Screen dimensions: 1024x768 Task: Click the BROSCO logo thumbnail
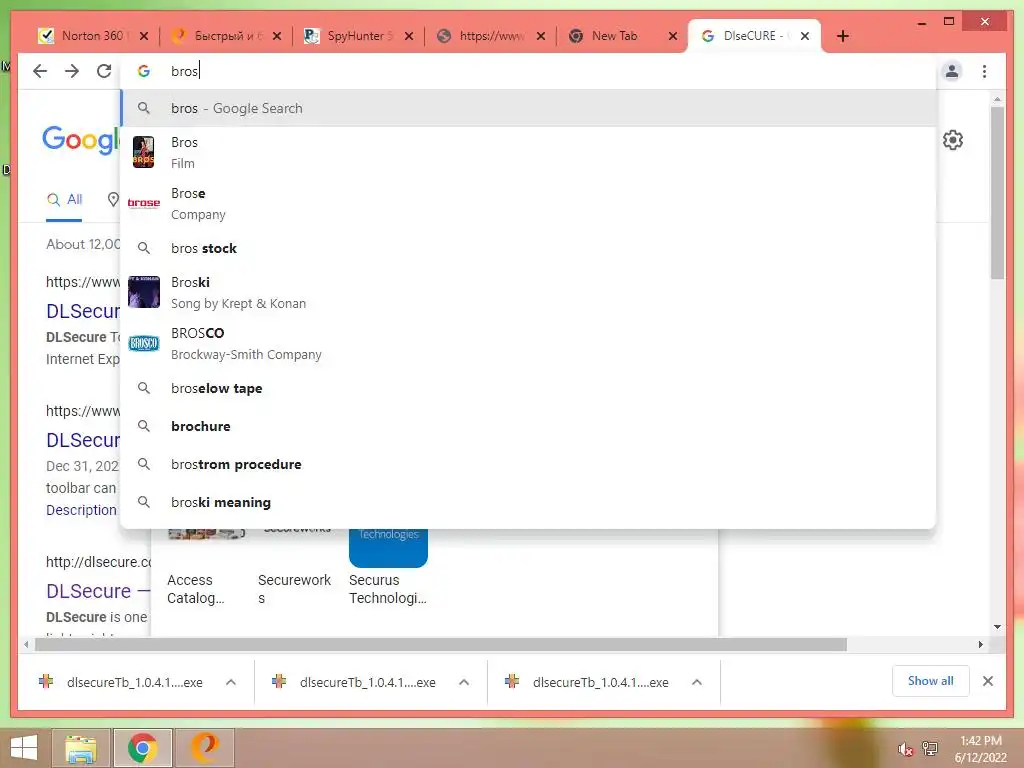[x=144, y=343]
